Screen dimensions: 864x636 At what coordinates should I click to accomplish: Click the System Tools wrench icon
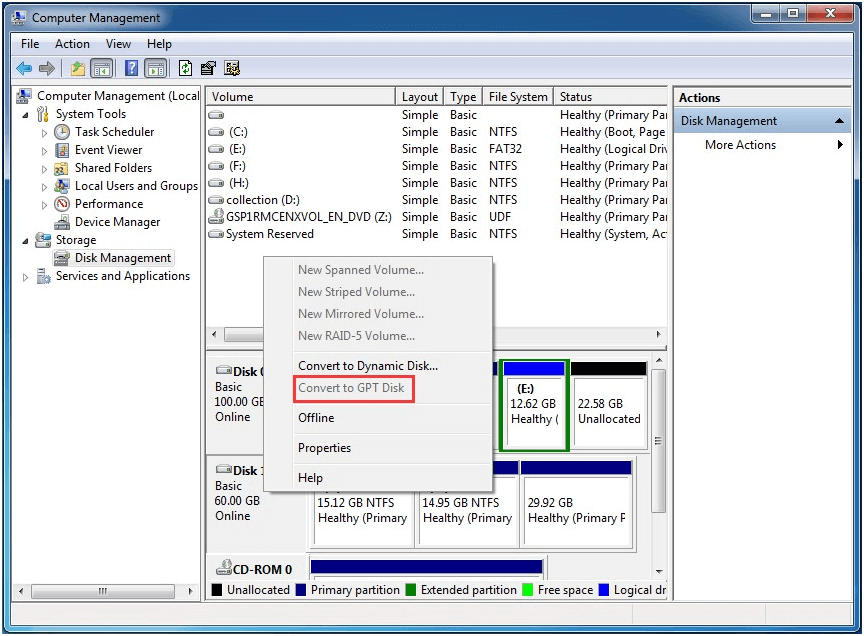(x=43, y=114)
